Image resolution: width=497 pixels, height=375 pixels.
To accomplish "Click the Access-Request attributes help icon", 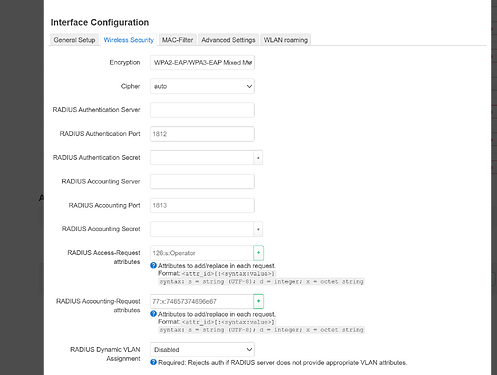I will (x=153, y=266).
